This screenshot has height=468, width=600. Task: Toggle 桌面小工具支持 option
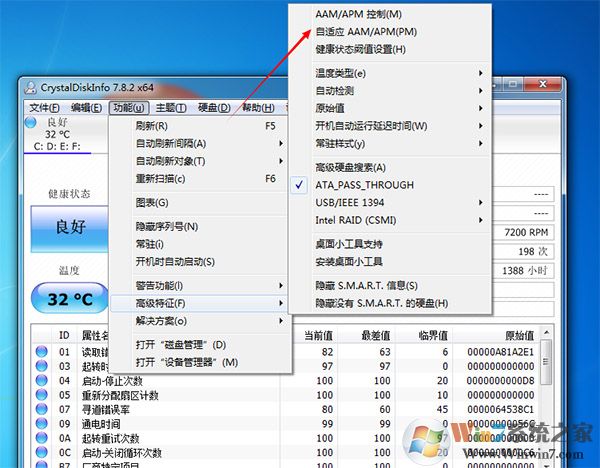click(x=390, y=244)
